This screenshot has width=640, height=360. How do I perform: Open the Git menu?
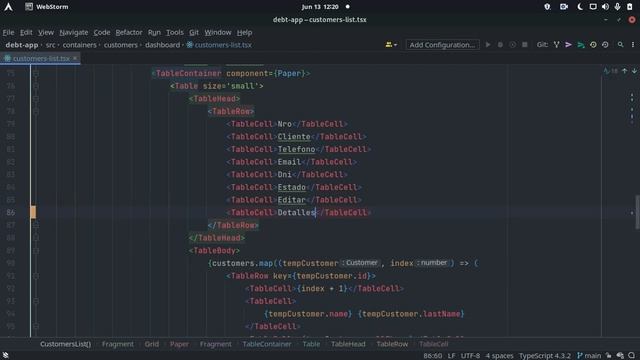click(194, 32)
